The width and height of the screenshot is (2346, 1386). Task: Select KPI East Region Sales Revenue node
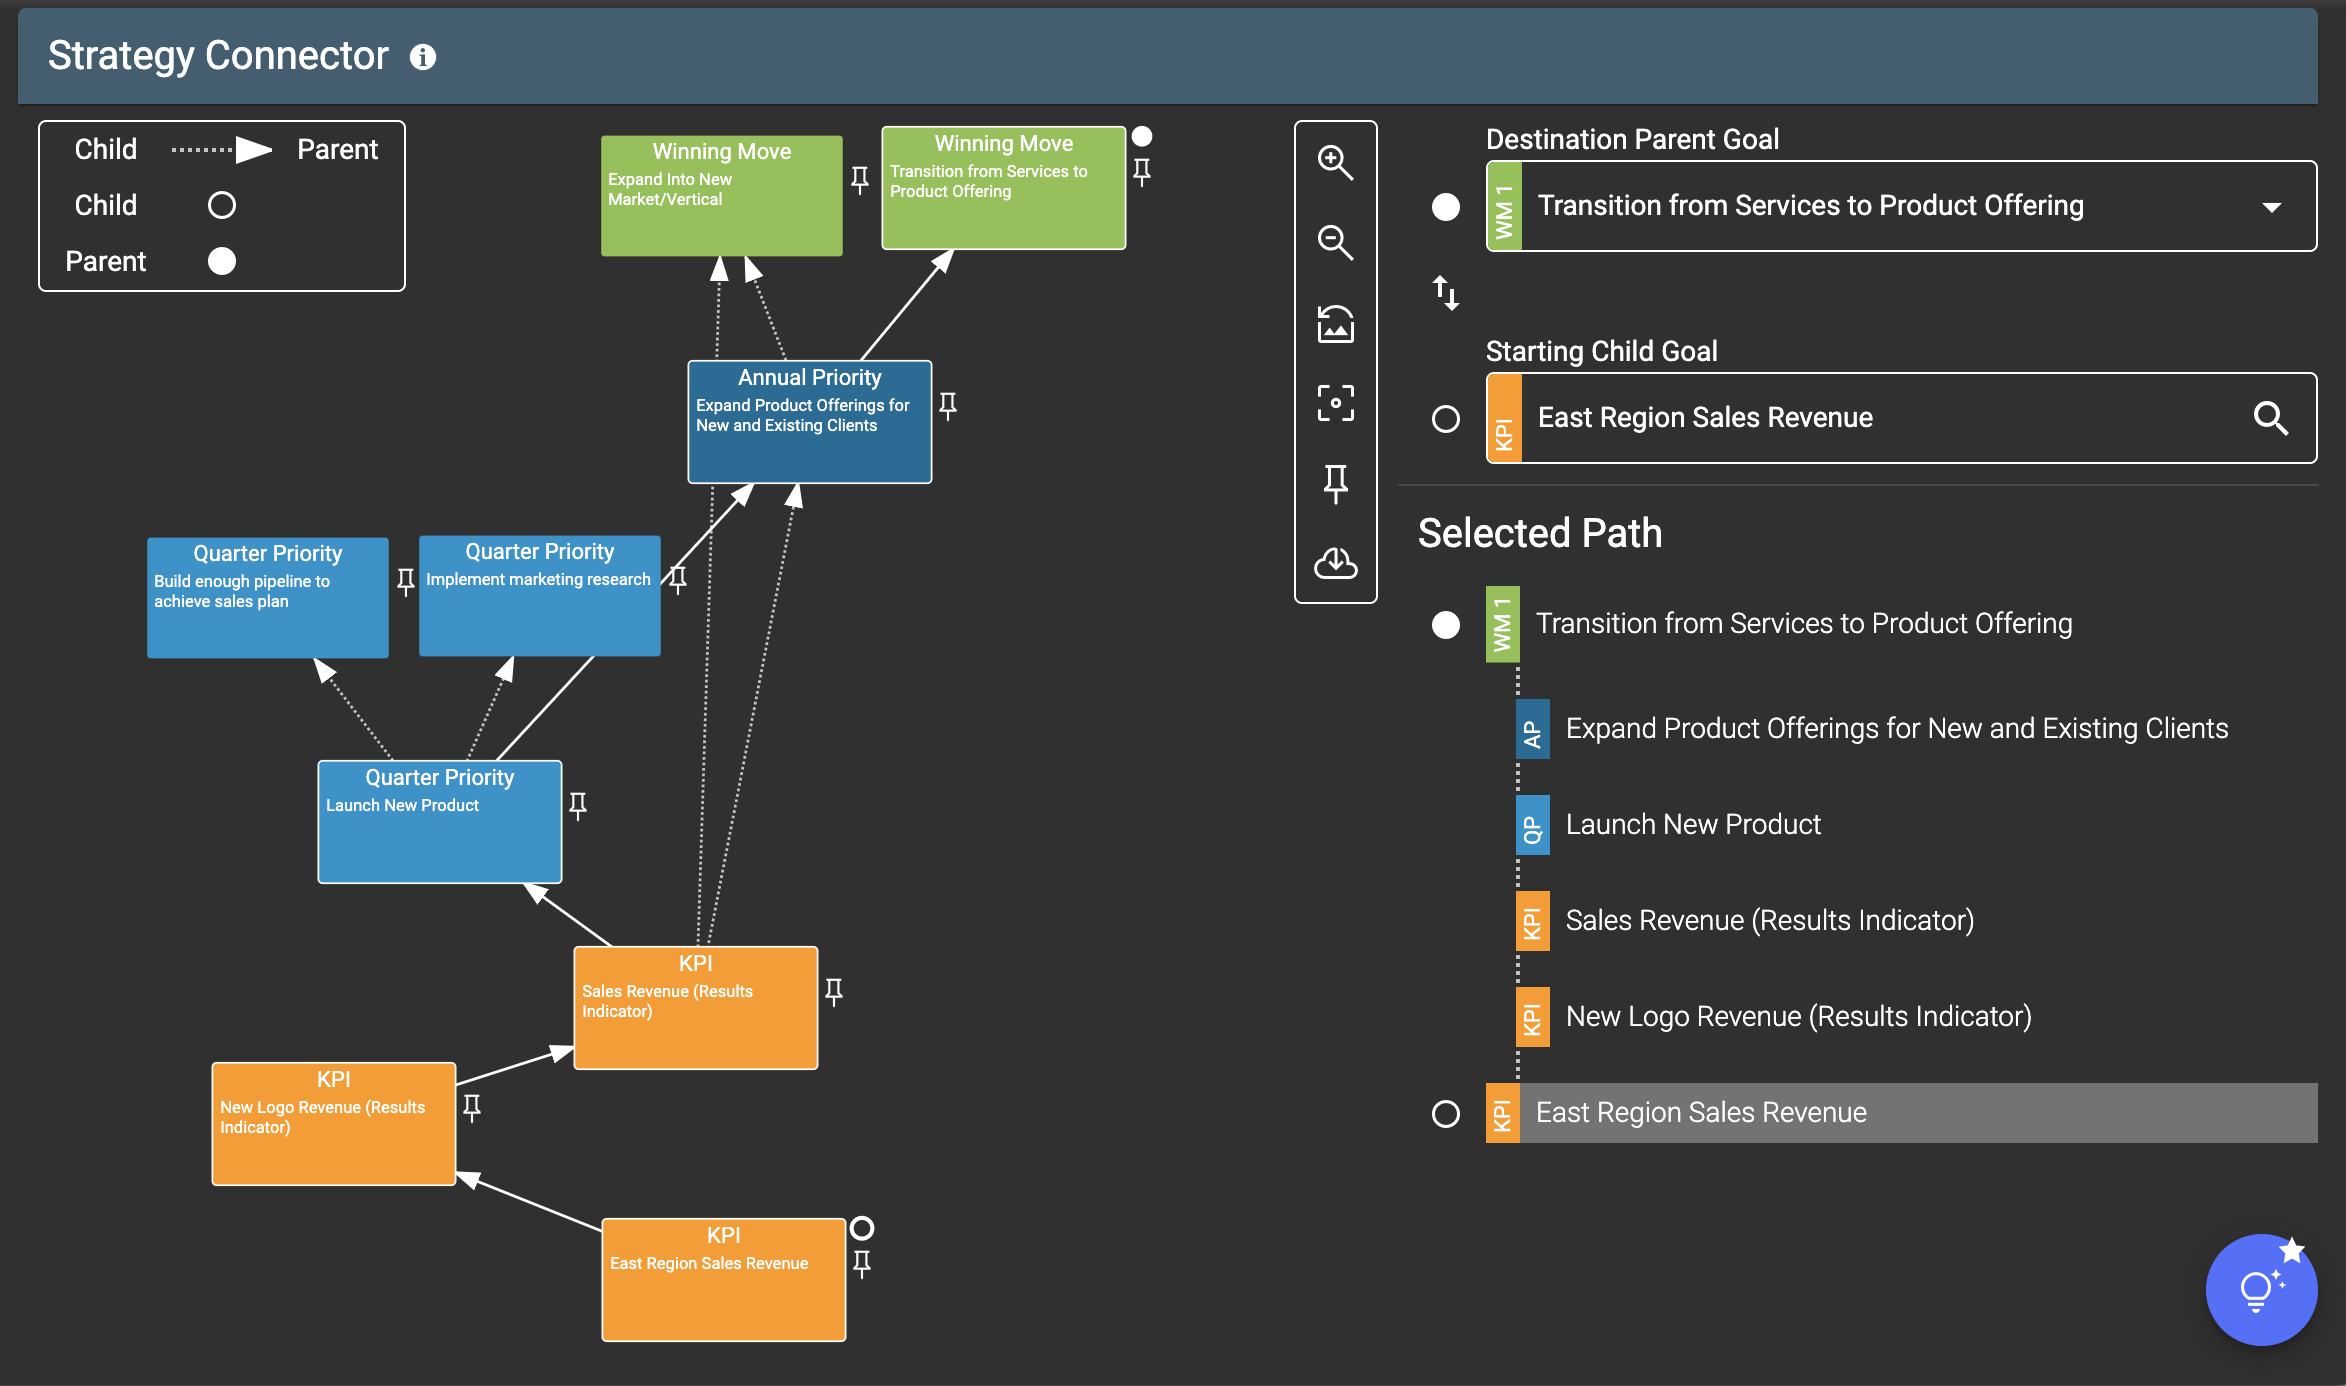tap(723, 1280)
